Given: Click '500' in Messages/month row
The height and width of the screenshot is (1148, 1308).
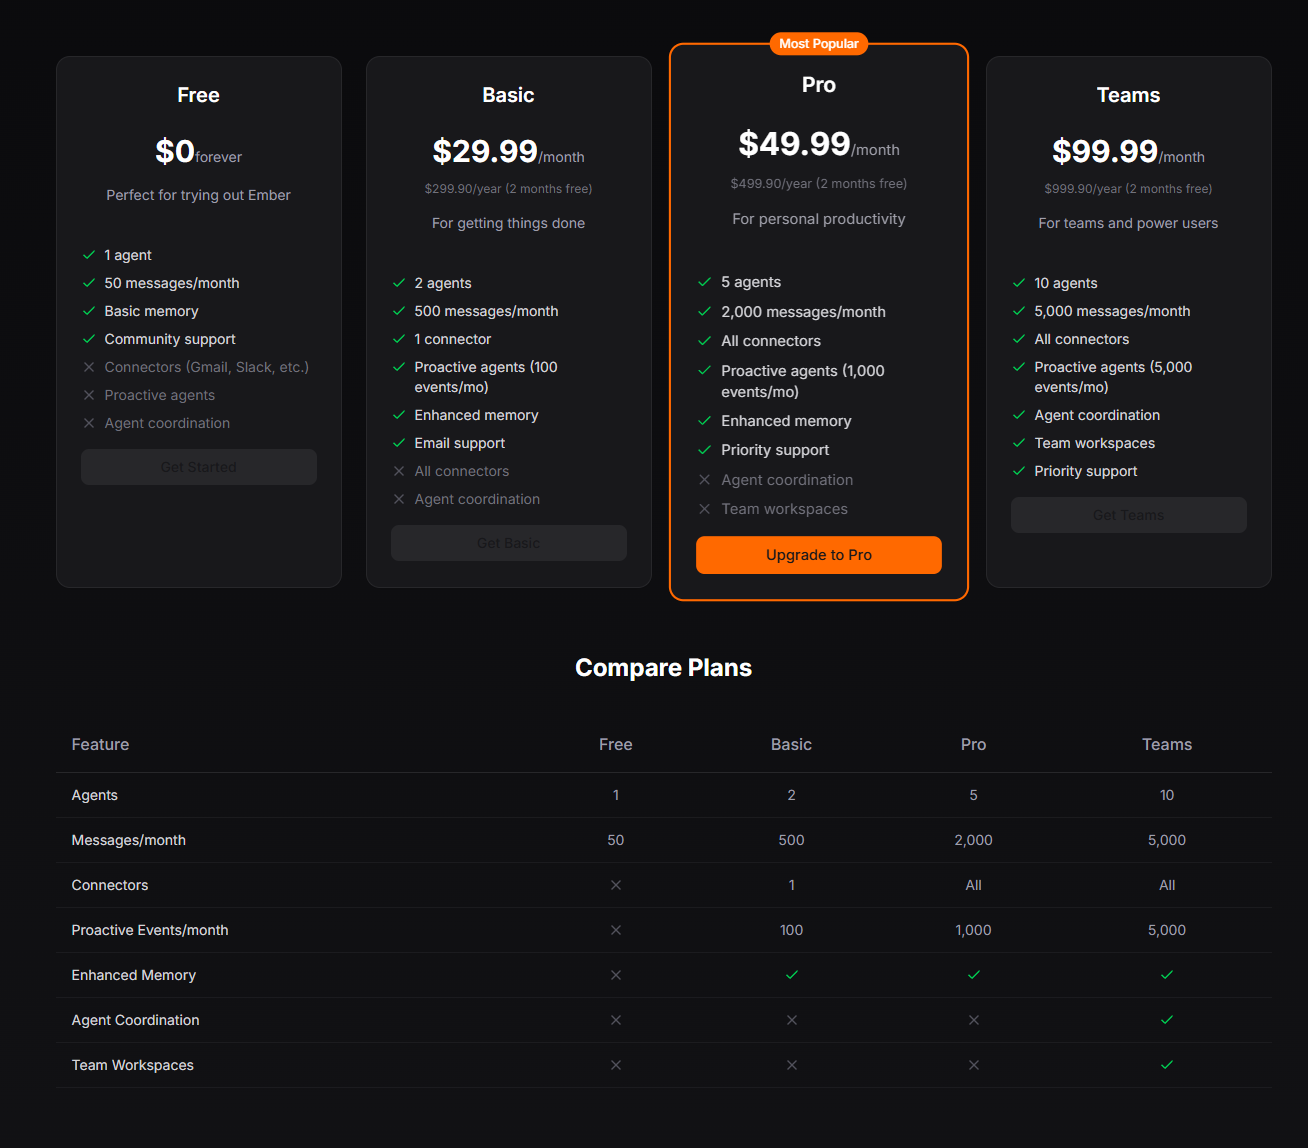Looking at the screenshot, I should (x=791, y=840).
